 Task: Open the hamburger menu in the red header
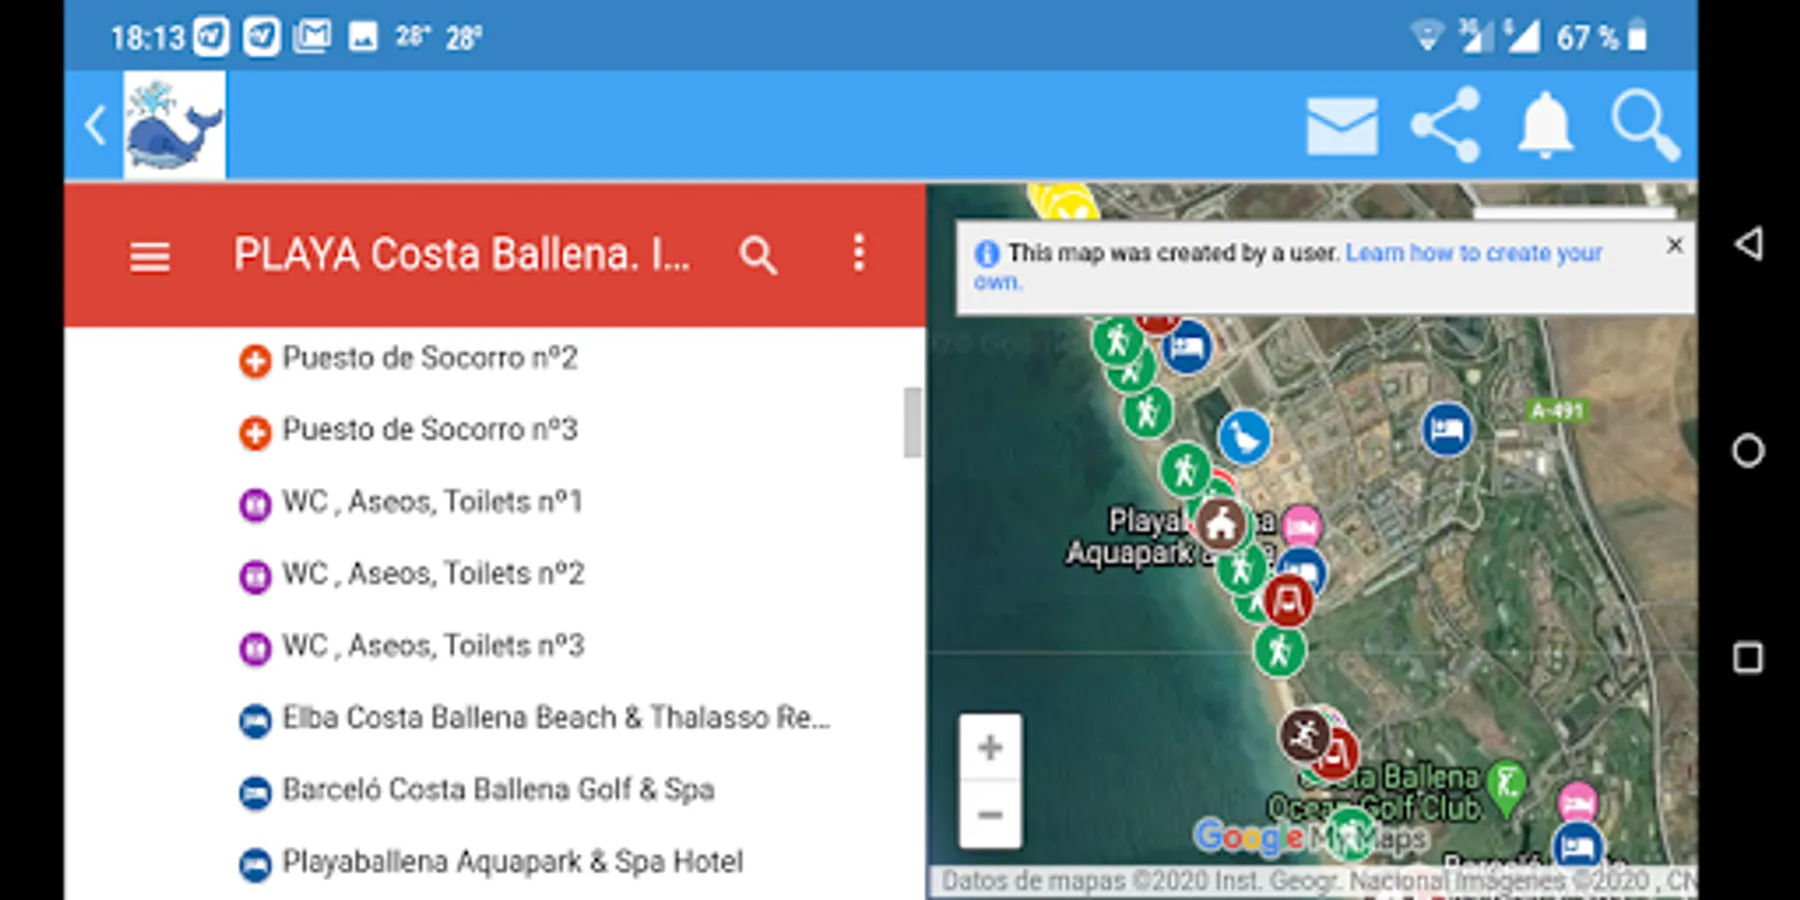click(150, 257)
